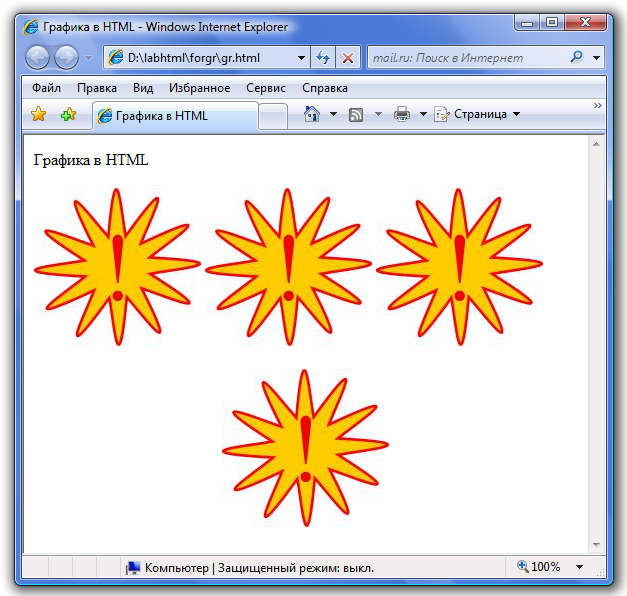Open the Справка menu

325,88
